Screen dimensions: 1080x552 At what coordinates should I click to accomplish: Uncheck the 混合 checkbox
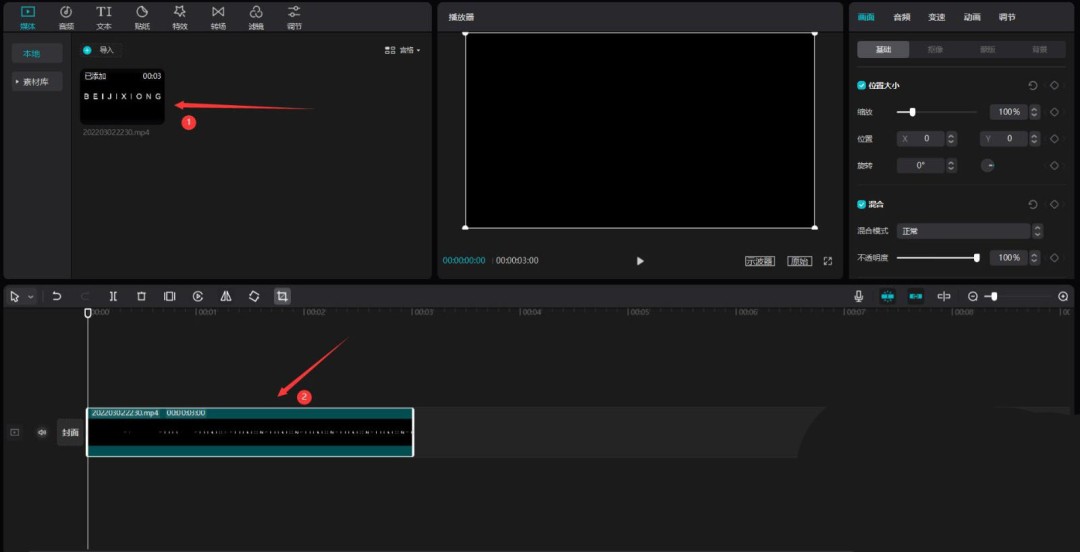coord(862,204)
